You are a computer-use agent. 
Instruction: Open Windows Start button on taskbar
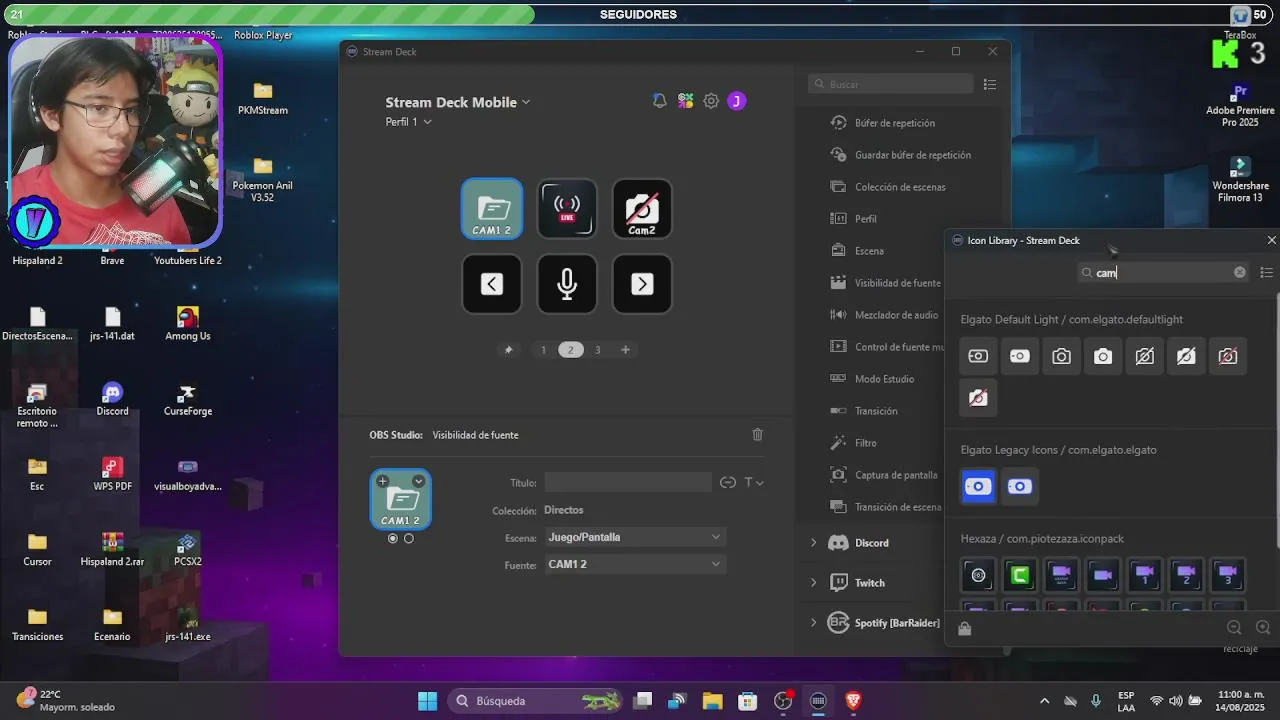(427, 701)
